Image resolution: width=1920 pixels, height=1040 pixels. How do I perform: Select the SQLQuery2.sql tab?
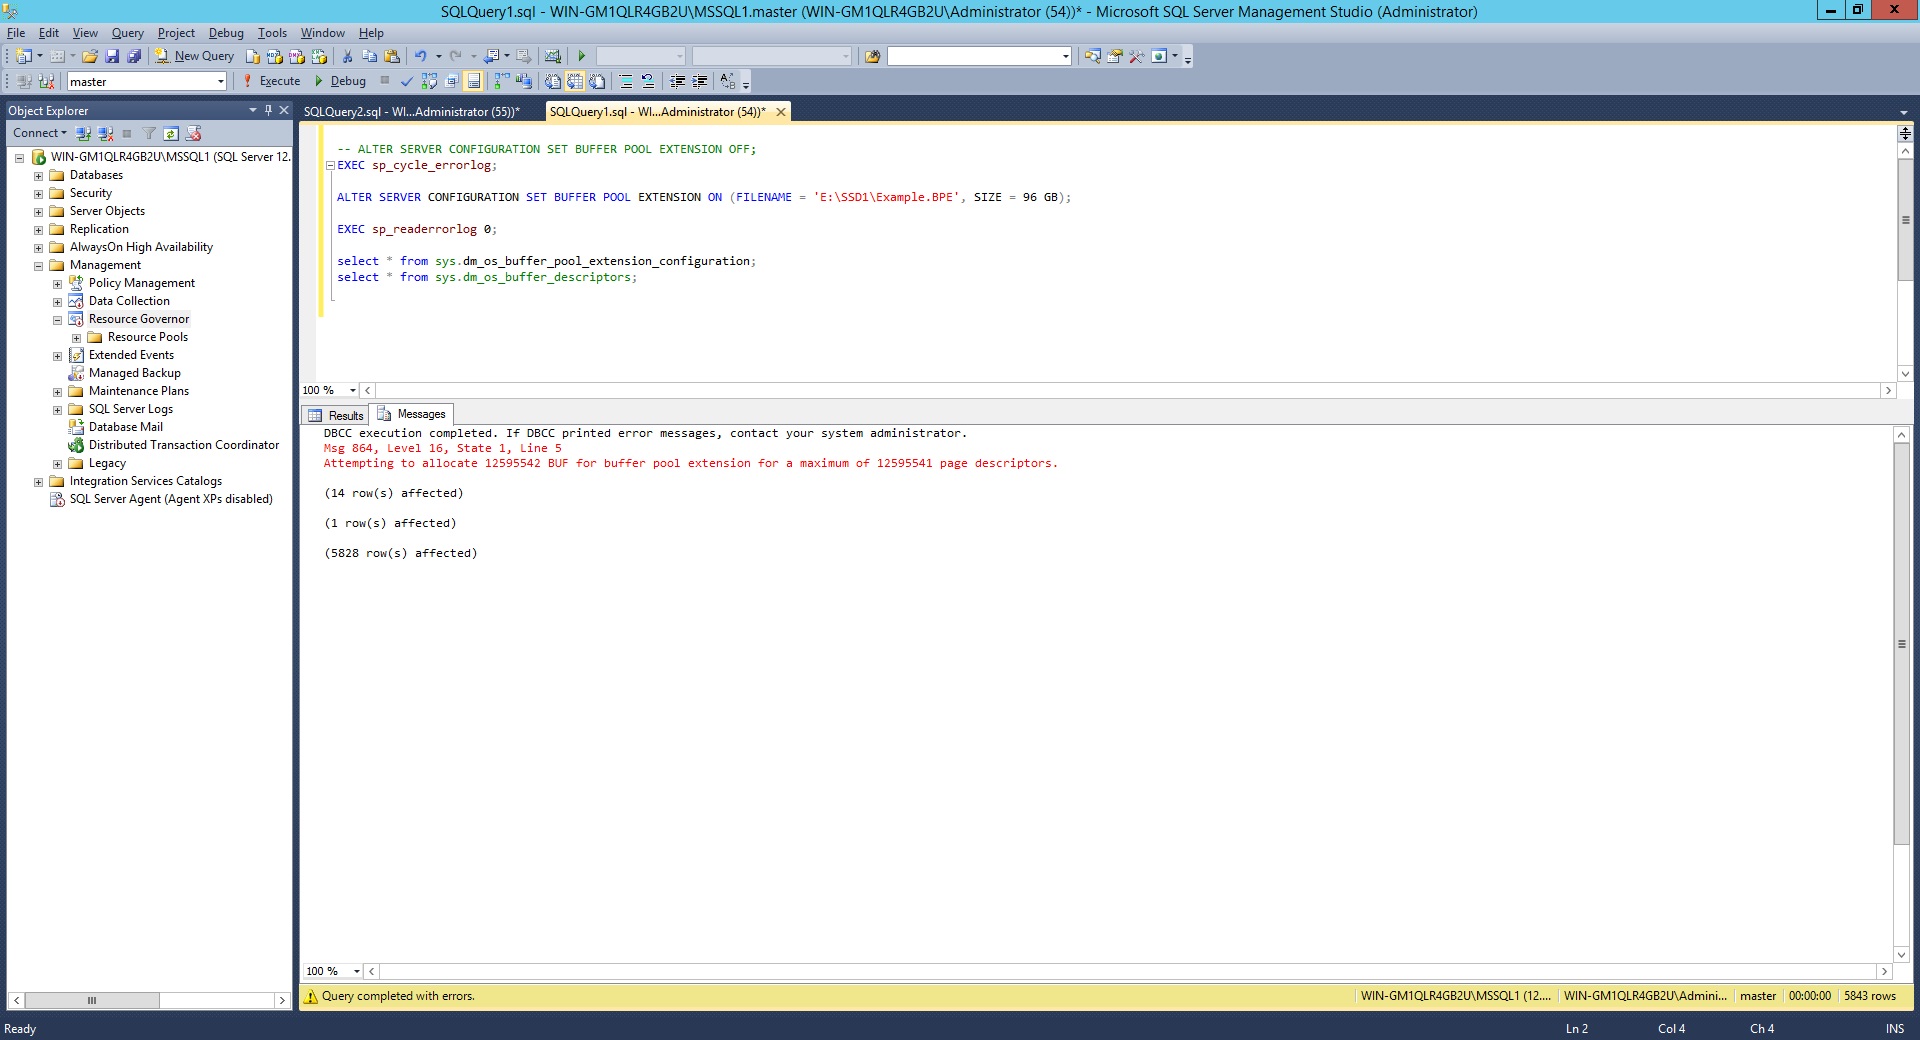pos(411,112)
